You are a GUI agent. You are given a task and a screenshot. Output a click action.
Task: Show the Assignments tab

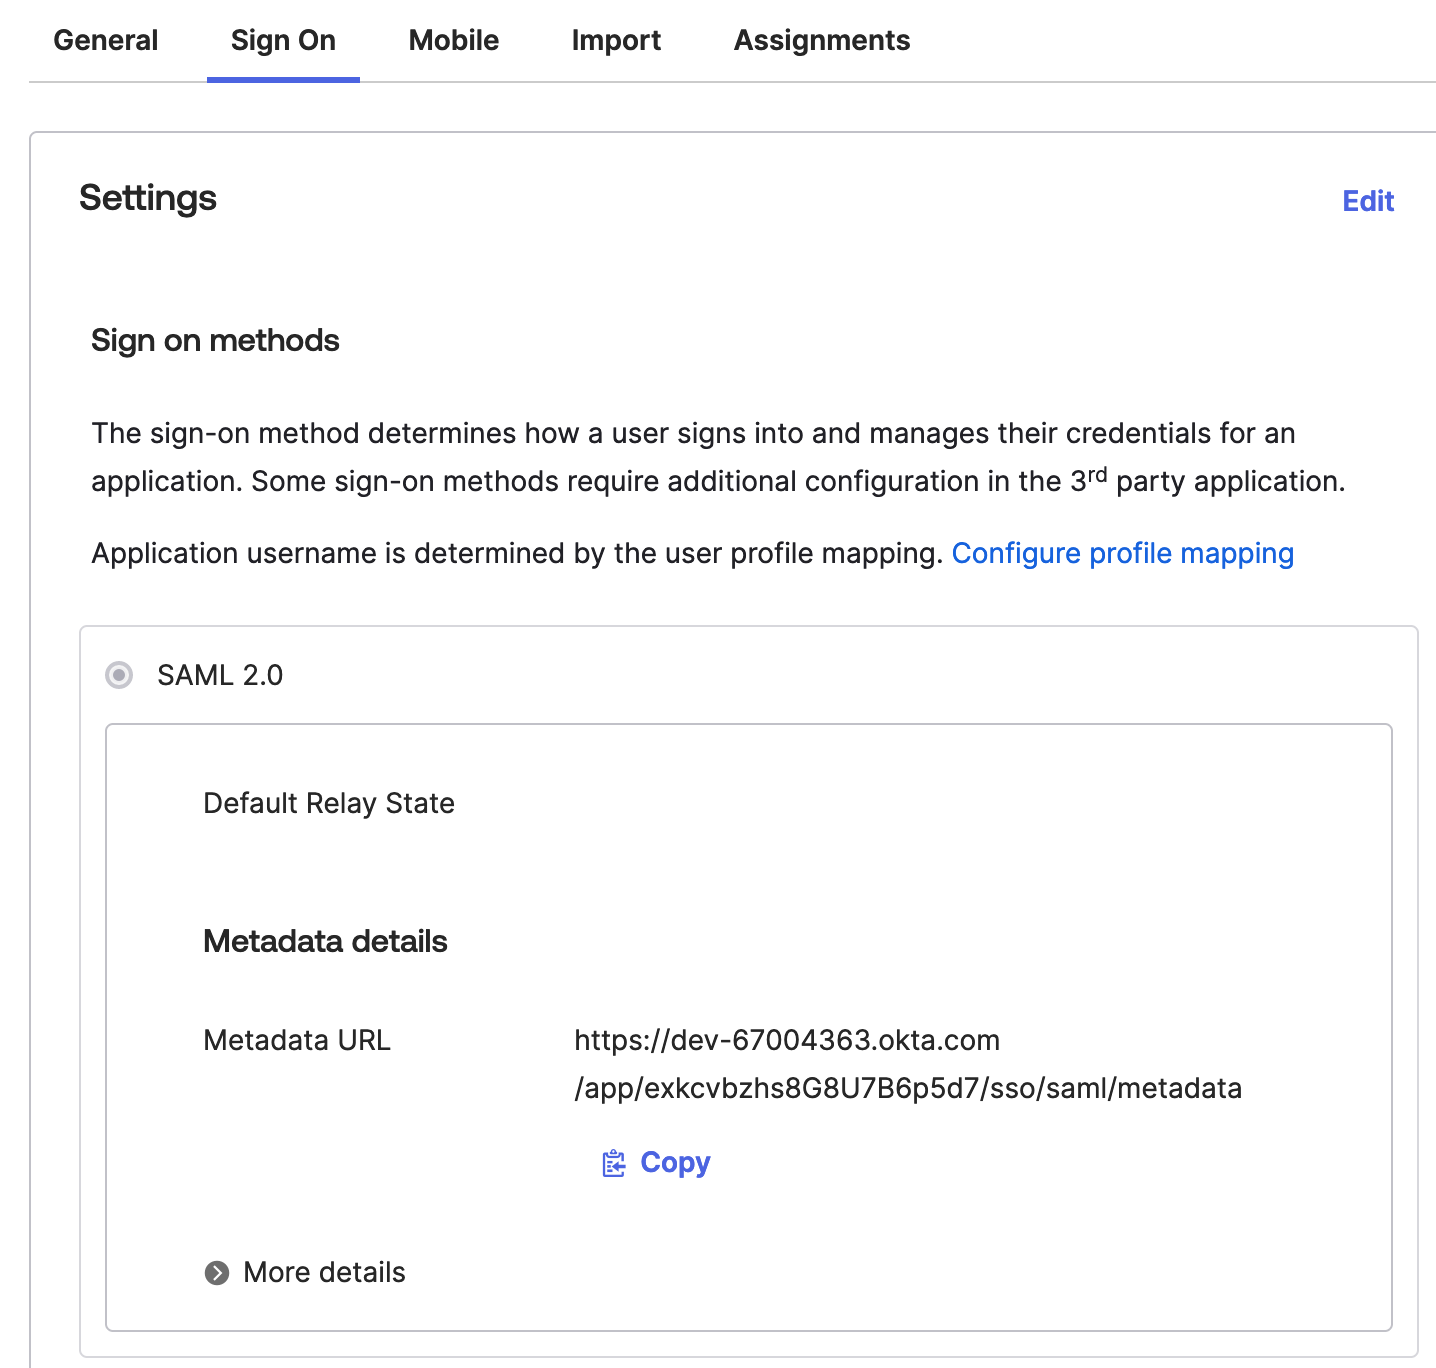pos(822,41)
